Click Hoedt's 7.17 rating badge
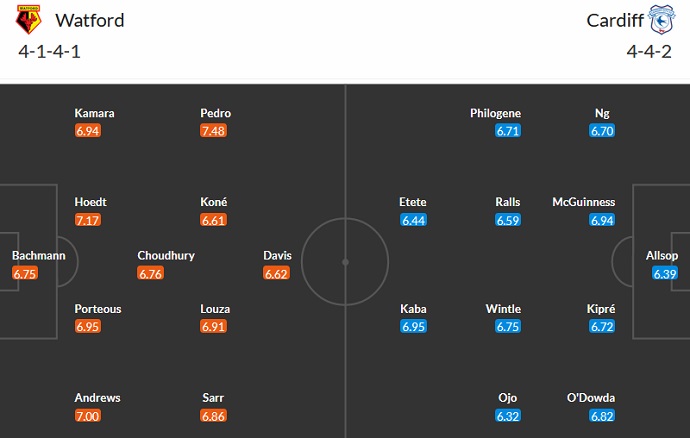Screen dimensions: 690x438 [87, 220]
